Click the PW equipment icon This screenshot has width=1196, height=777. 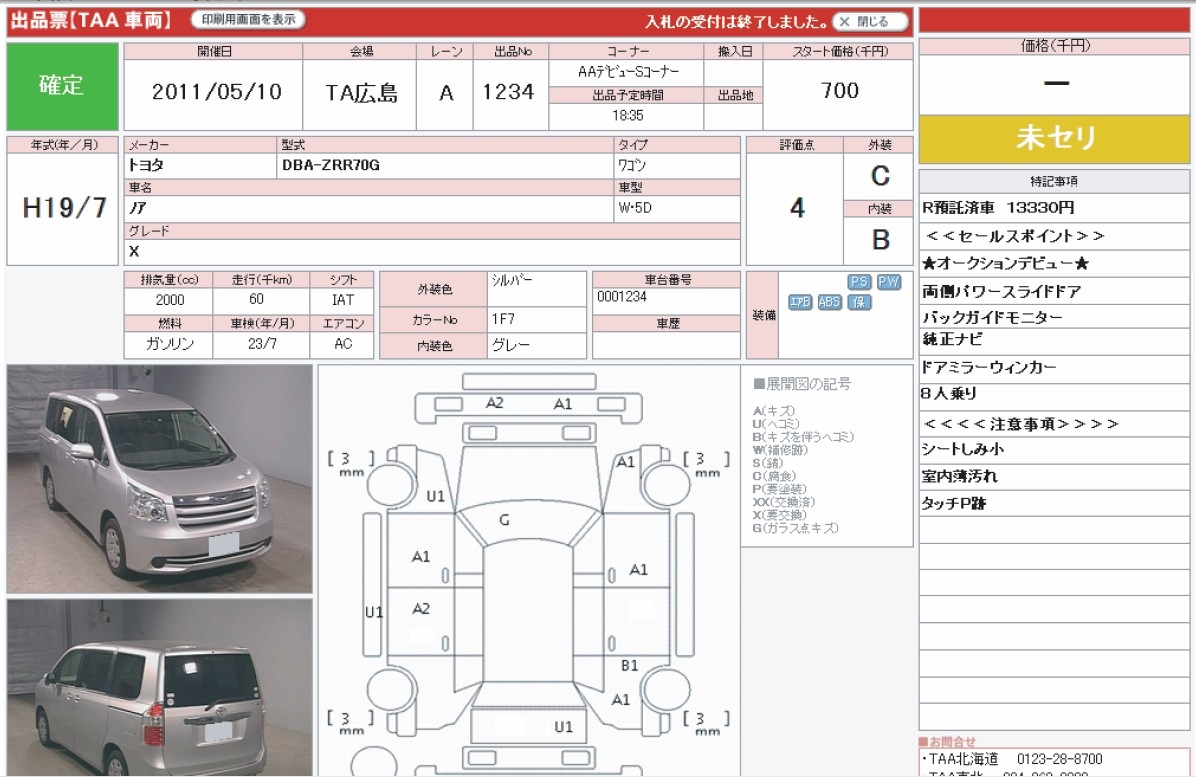click(889, 282)
